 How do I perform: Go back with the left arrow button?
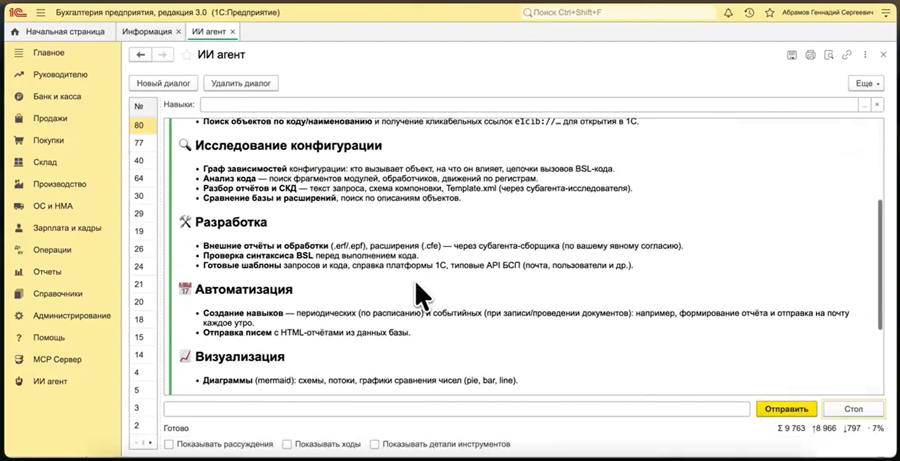[141, 55]
